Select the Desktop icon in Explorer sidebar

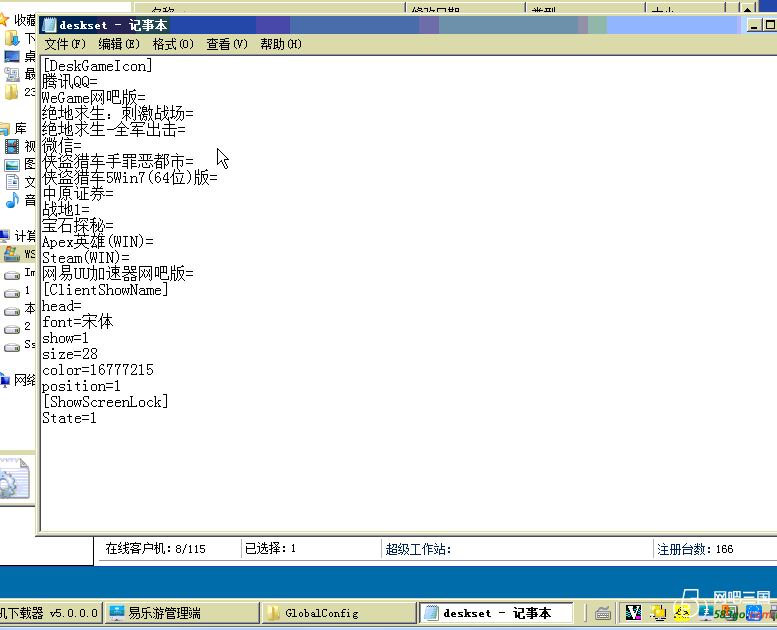(x=12, y=56)
